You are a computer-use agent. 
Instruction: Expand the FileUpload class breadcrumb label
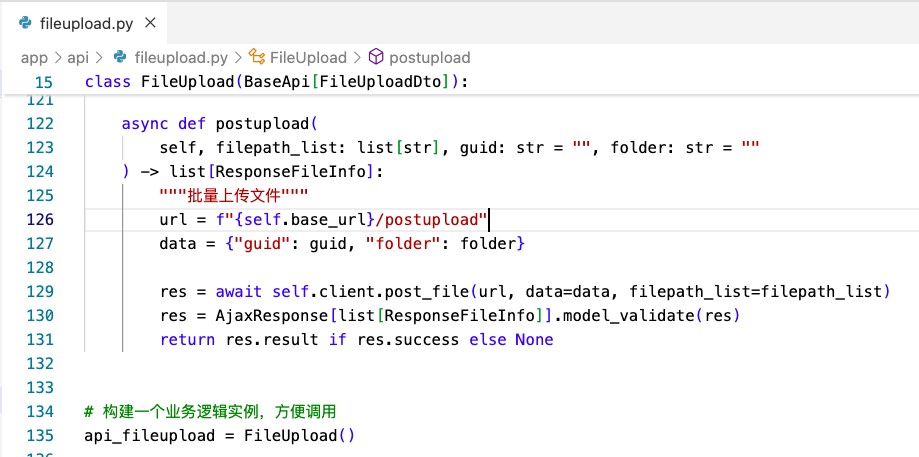click(x=308, y=57)
